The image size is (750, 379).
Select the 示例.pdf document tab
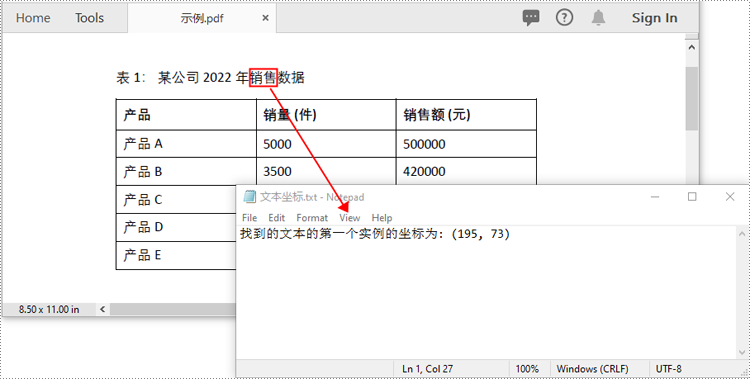202,19
